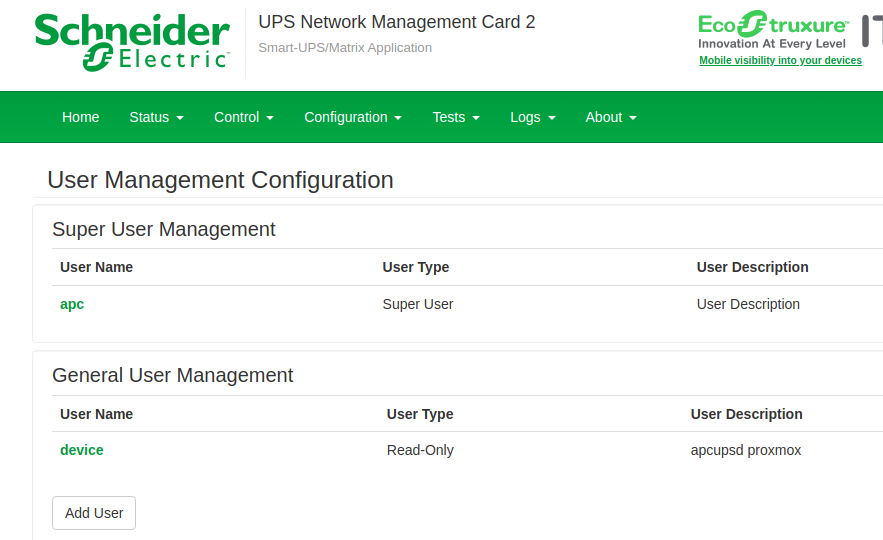Click the apcupsd proxmox description text
Viewport: 883px width, 540px height.
click(x=745, y=450)
